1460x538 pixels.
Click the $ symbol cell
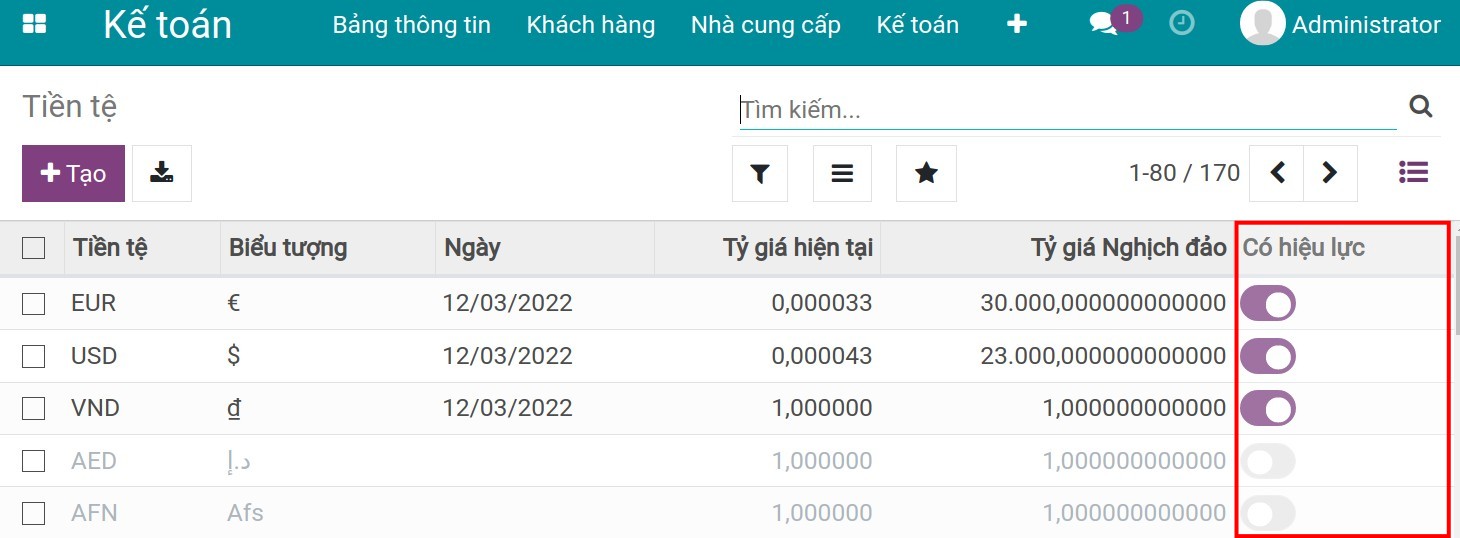click(234, 356)
